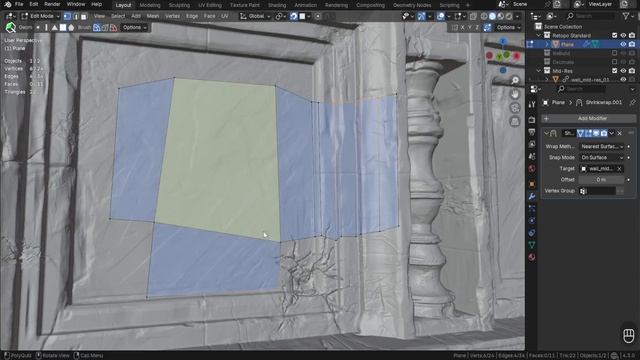
Task: Disable Plane object in renders
Action: tap(632, 44)
